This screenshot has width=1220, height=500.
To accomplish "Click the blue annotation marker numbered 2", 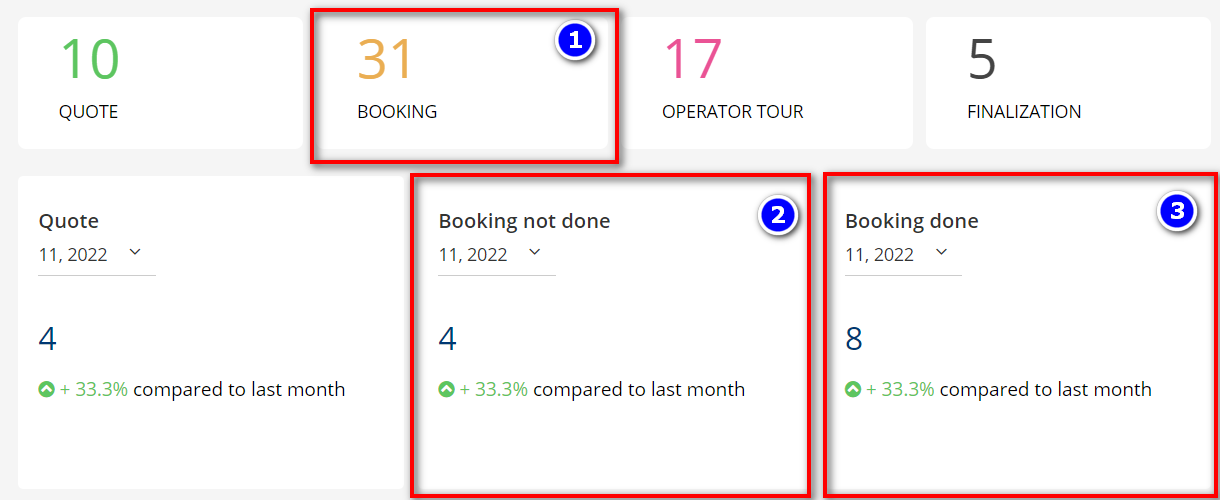I will (x=777, y=213).
